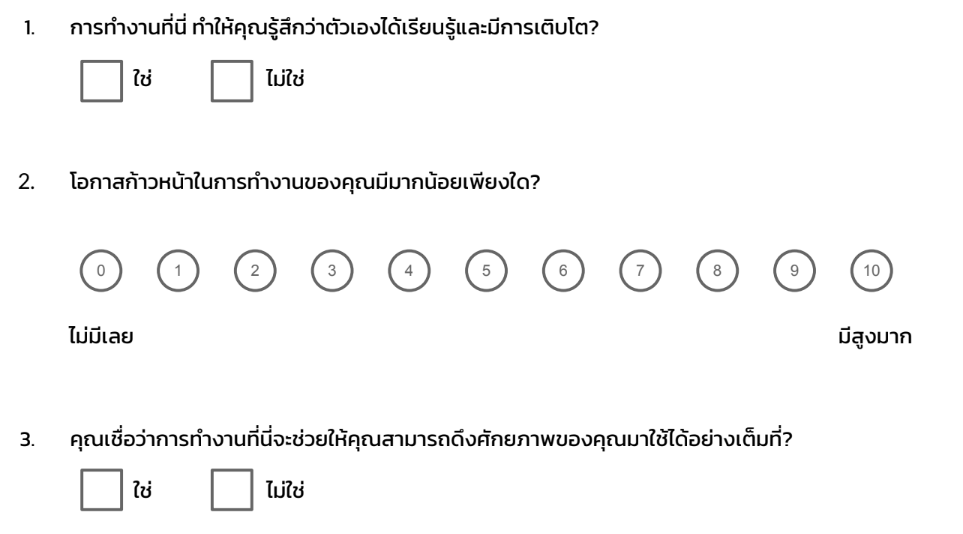Viewport: 963px width, 534px height.
Task: Select rating 0 on the scale
Action: [x=101, y=270]
